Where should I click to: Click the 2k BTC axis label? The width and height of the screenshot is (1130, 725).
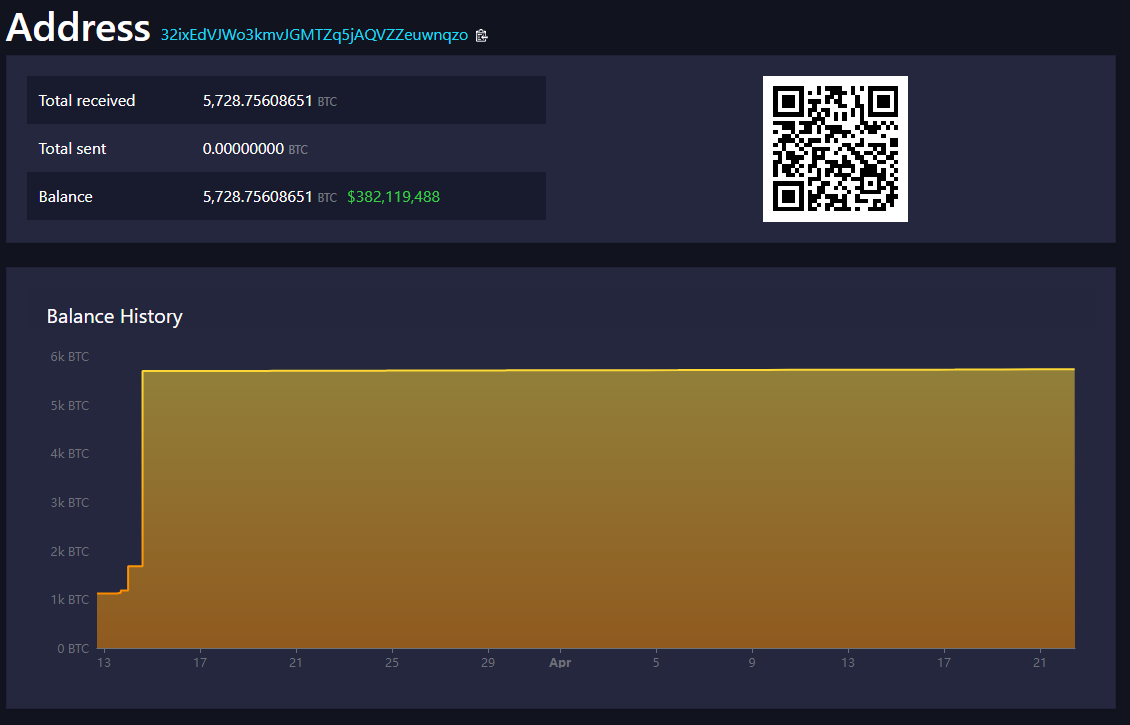click(x=69, y=551)
